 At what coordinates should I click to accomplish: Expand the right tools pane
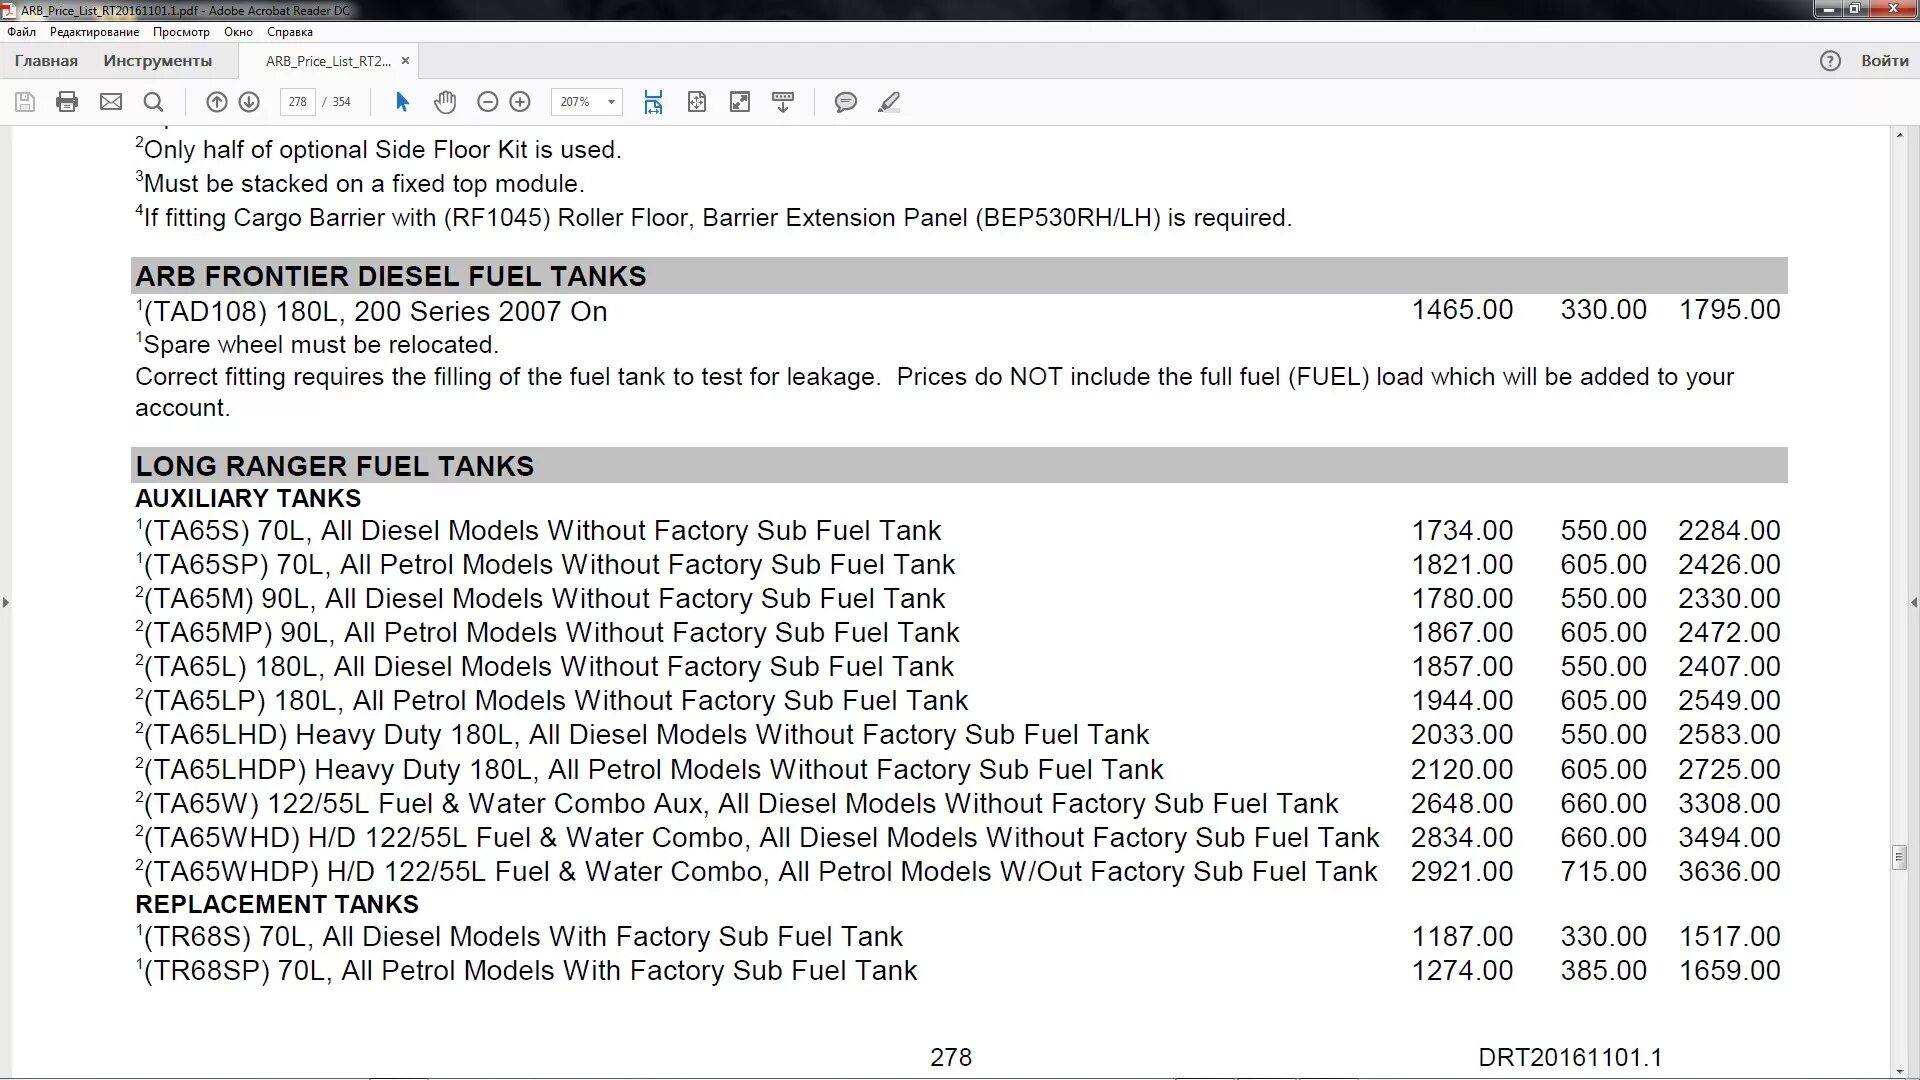[x=1913, y=602]
